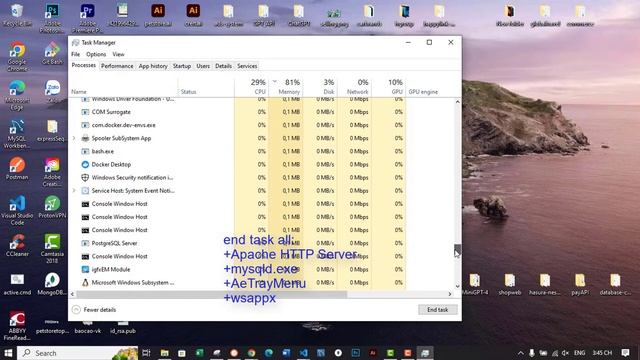Switch to the Users tab
Image resolution: width=640 pixels, height=360 pixels.
(x=203, y=66)
